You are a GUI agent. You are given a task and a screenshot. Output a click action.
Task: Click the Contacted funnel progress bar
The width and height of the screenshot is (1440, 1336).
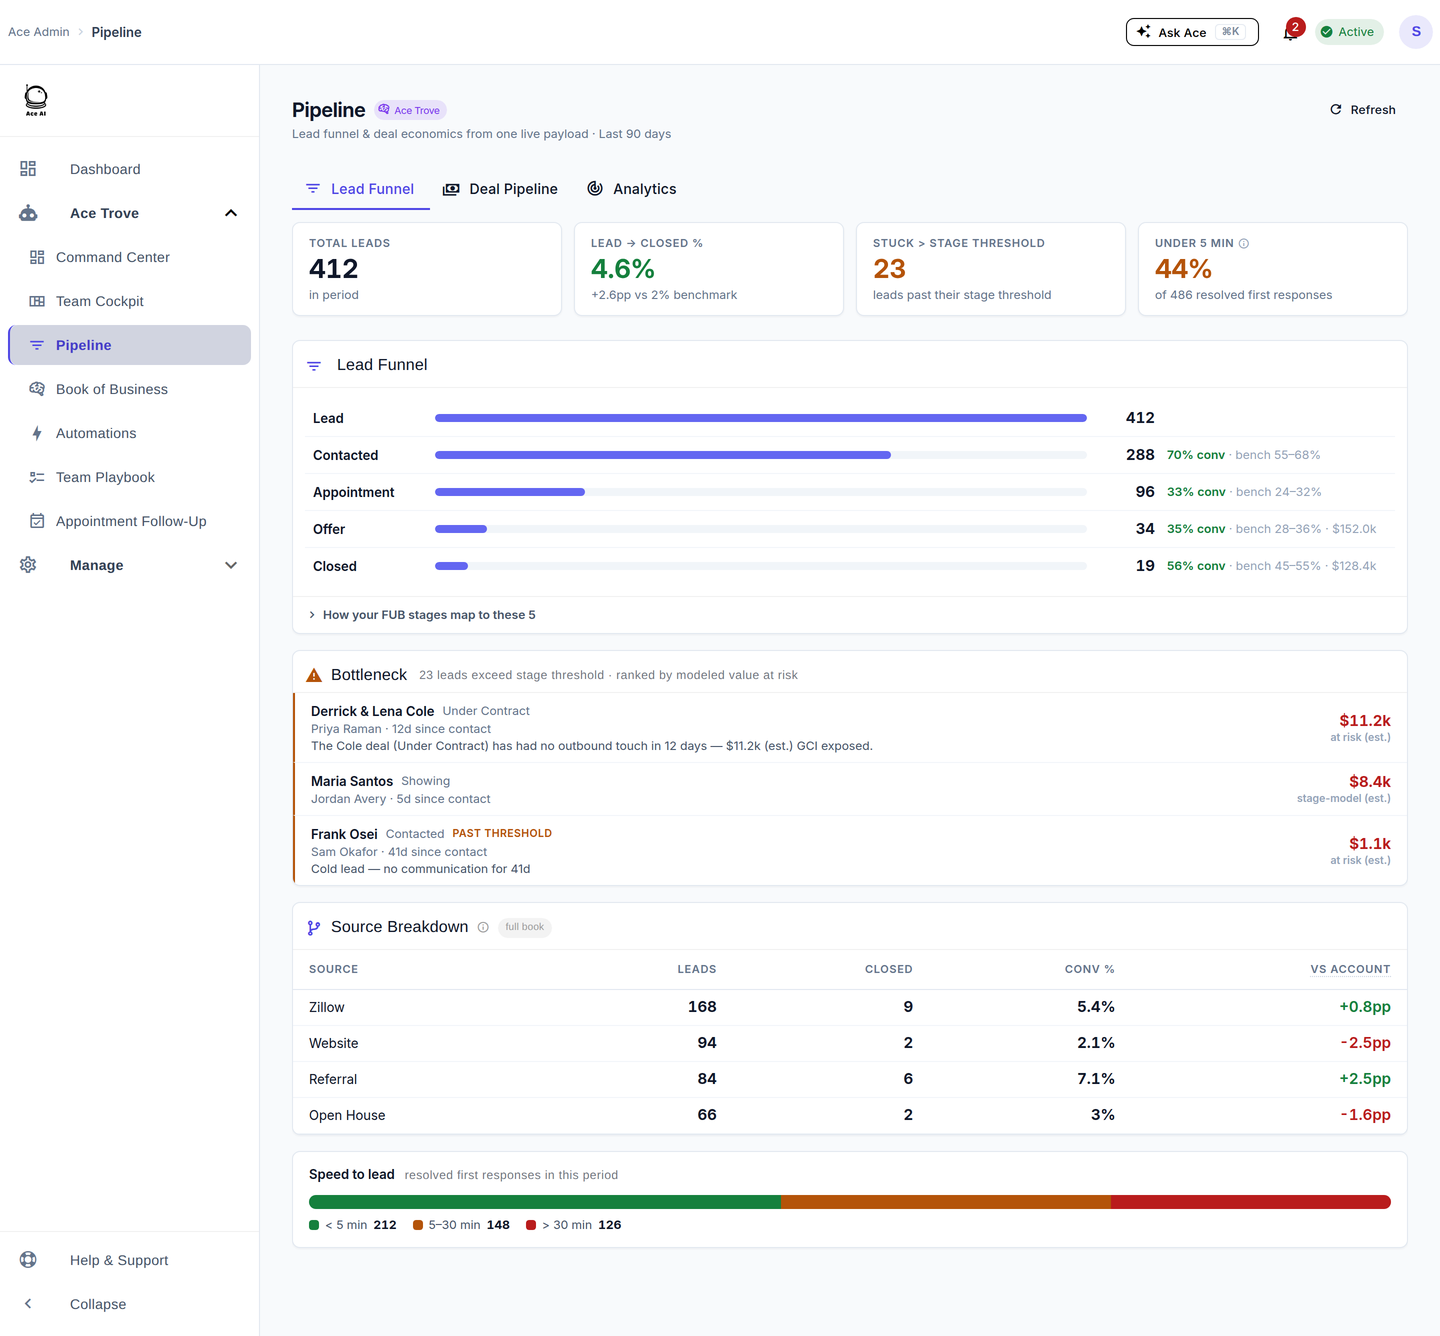tap(761, 455)
